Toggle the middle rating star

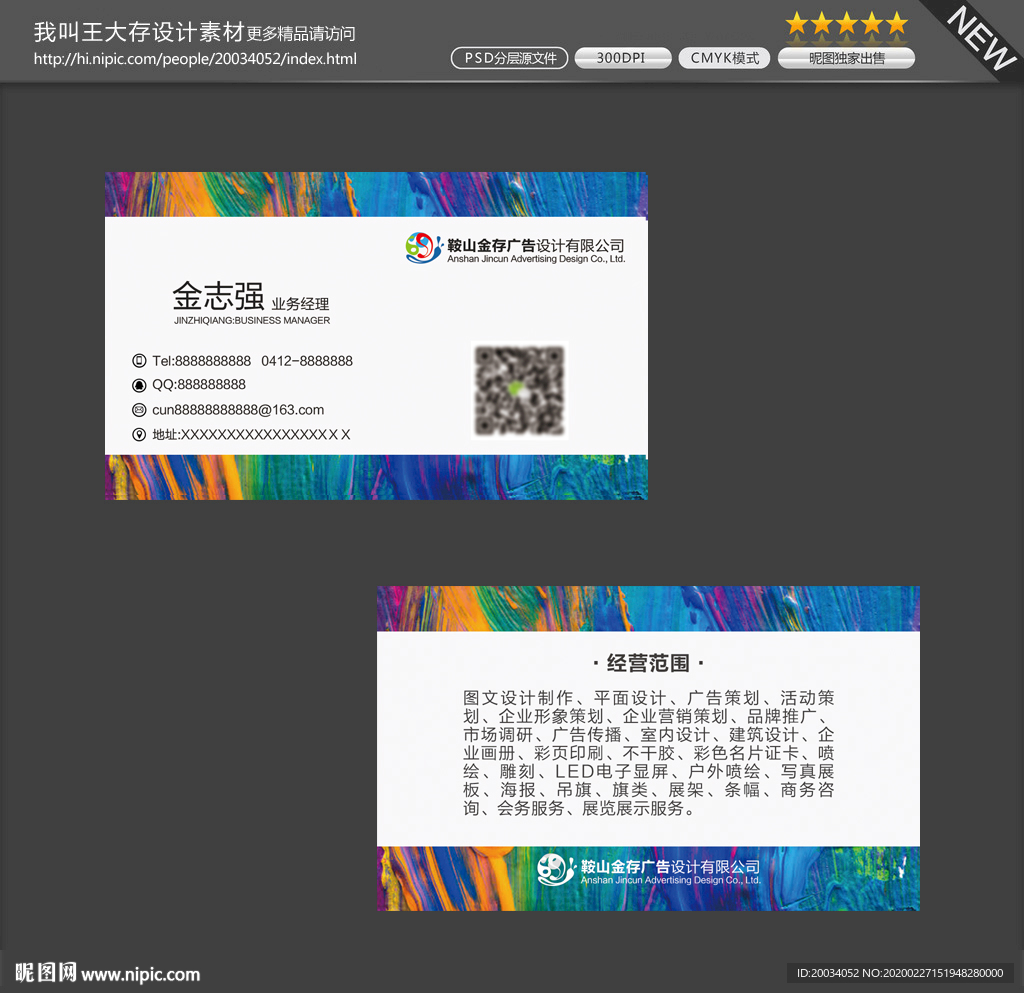point(846,23)
